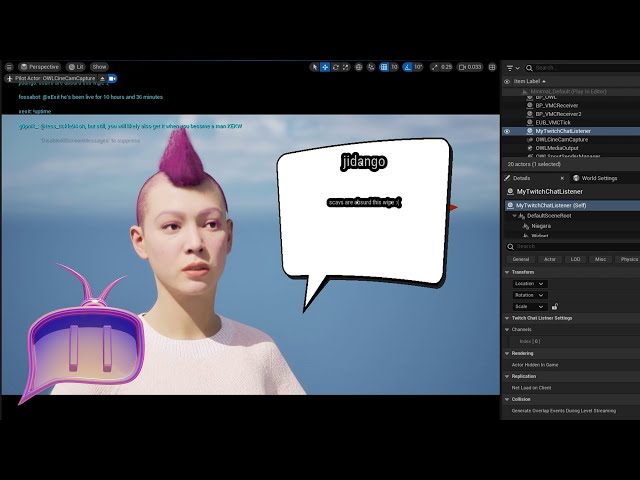Screen dimensions: 640x480
Task: Open the Rotation type dropdown
Action: pyautogui.click(x=530, y=295)
